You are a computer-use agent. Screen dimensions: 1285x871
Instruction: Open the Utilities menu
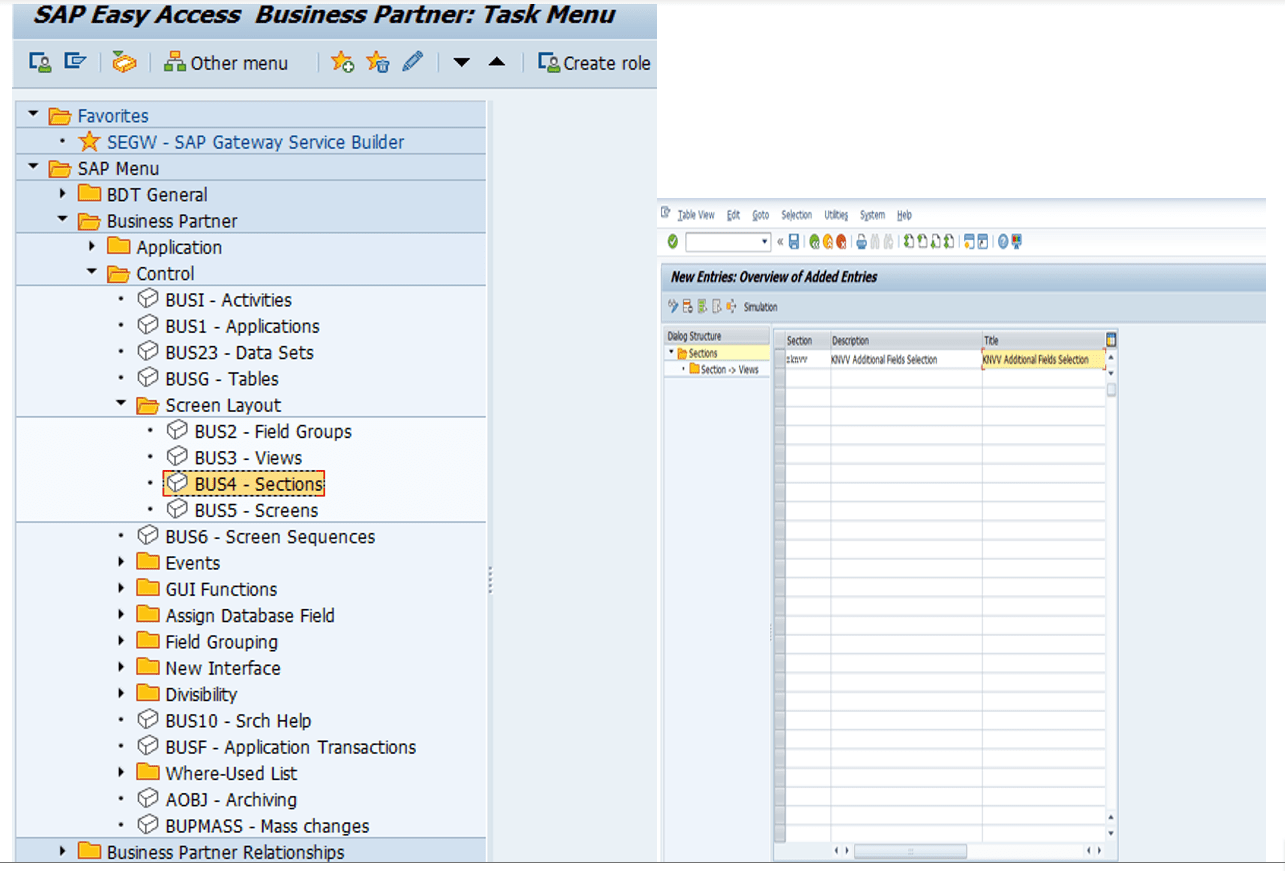(836, 215)
